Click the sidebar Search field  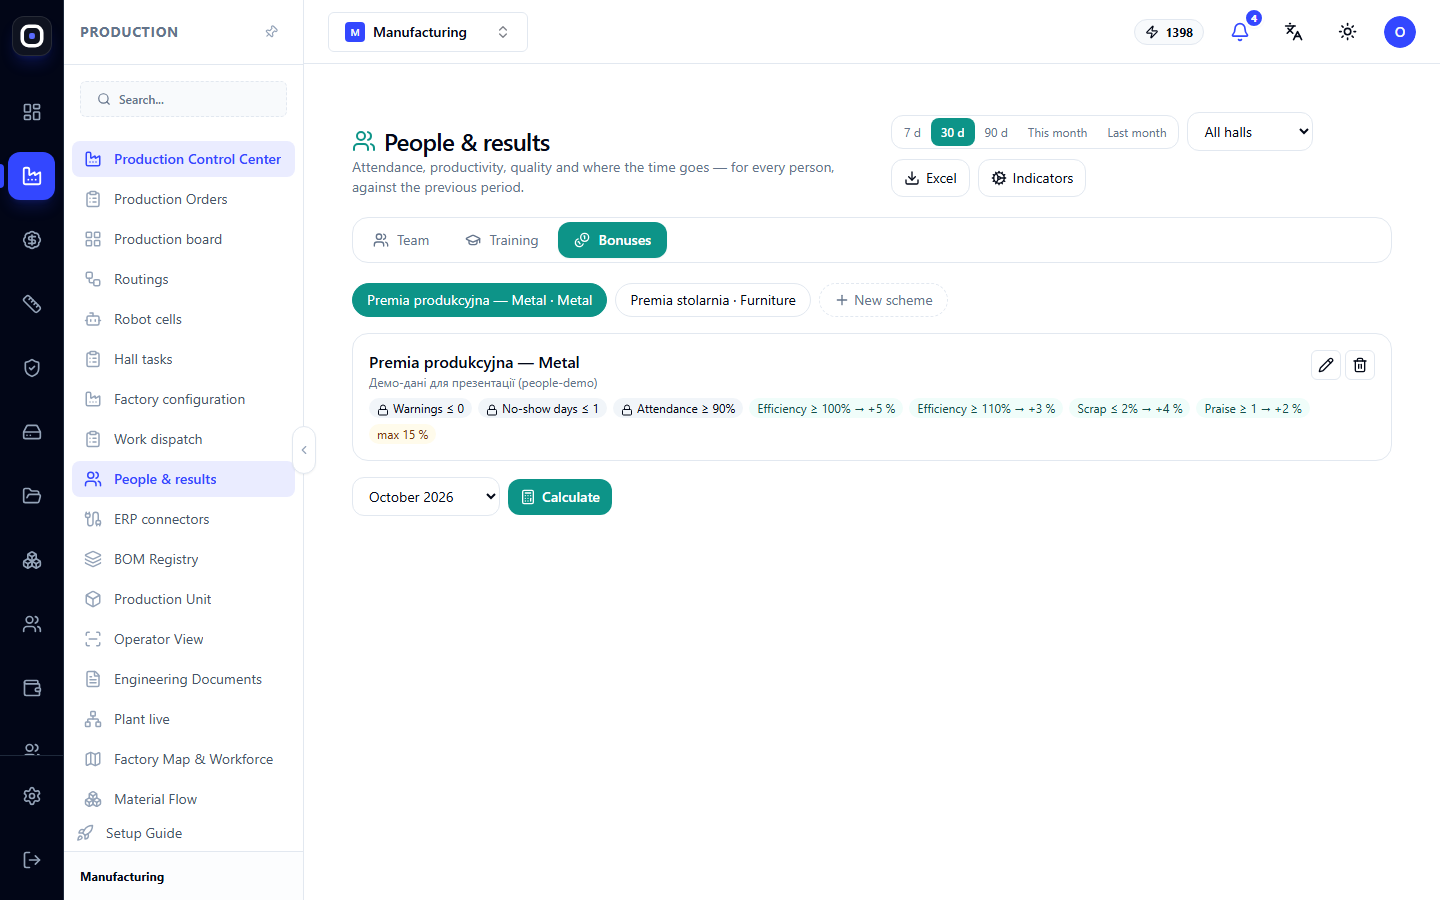click(184, 99)
